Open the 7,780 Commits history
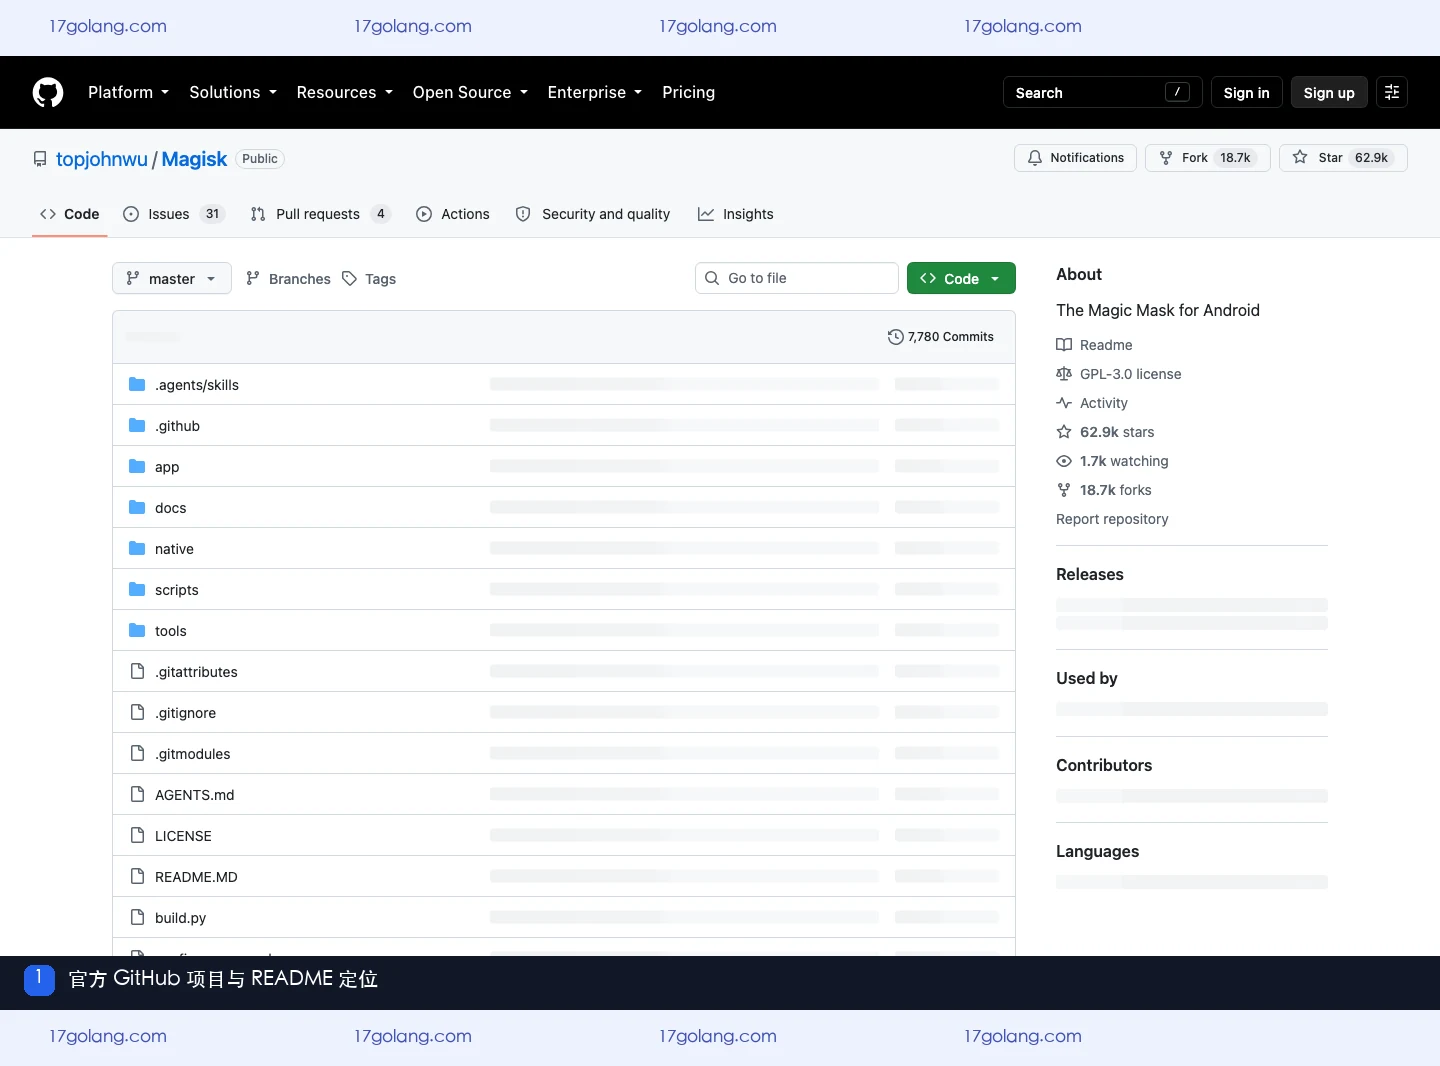1440x1066 pixels. [941, 337]
